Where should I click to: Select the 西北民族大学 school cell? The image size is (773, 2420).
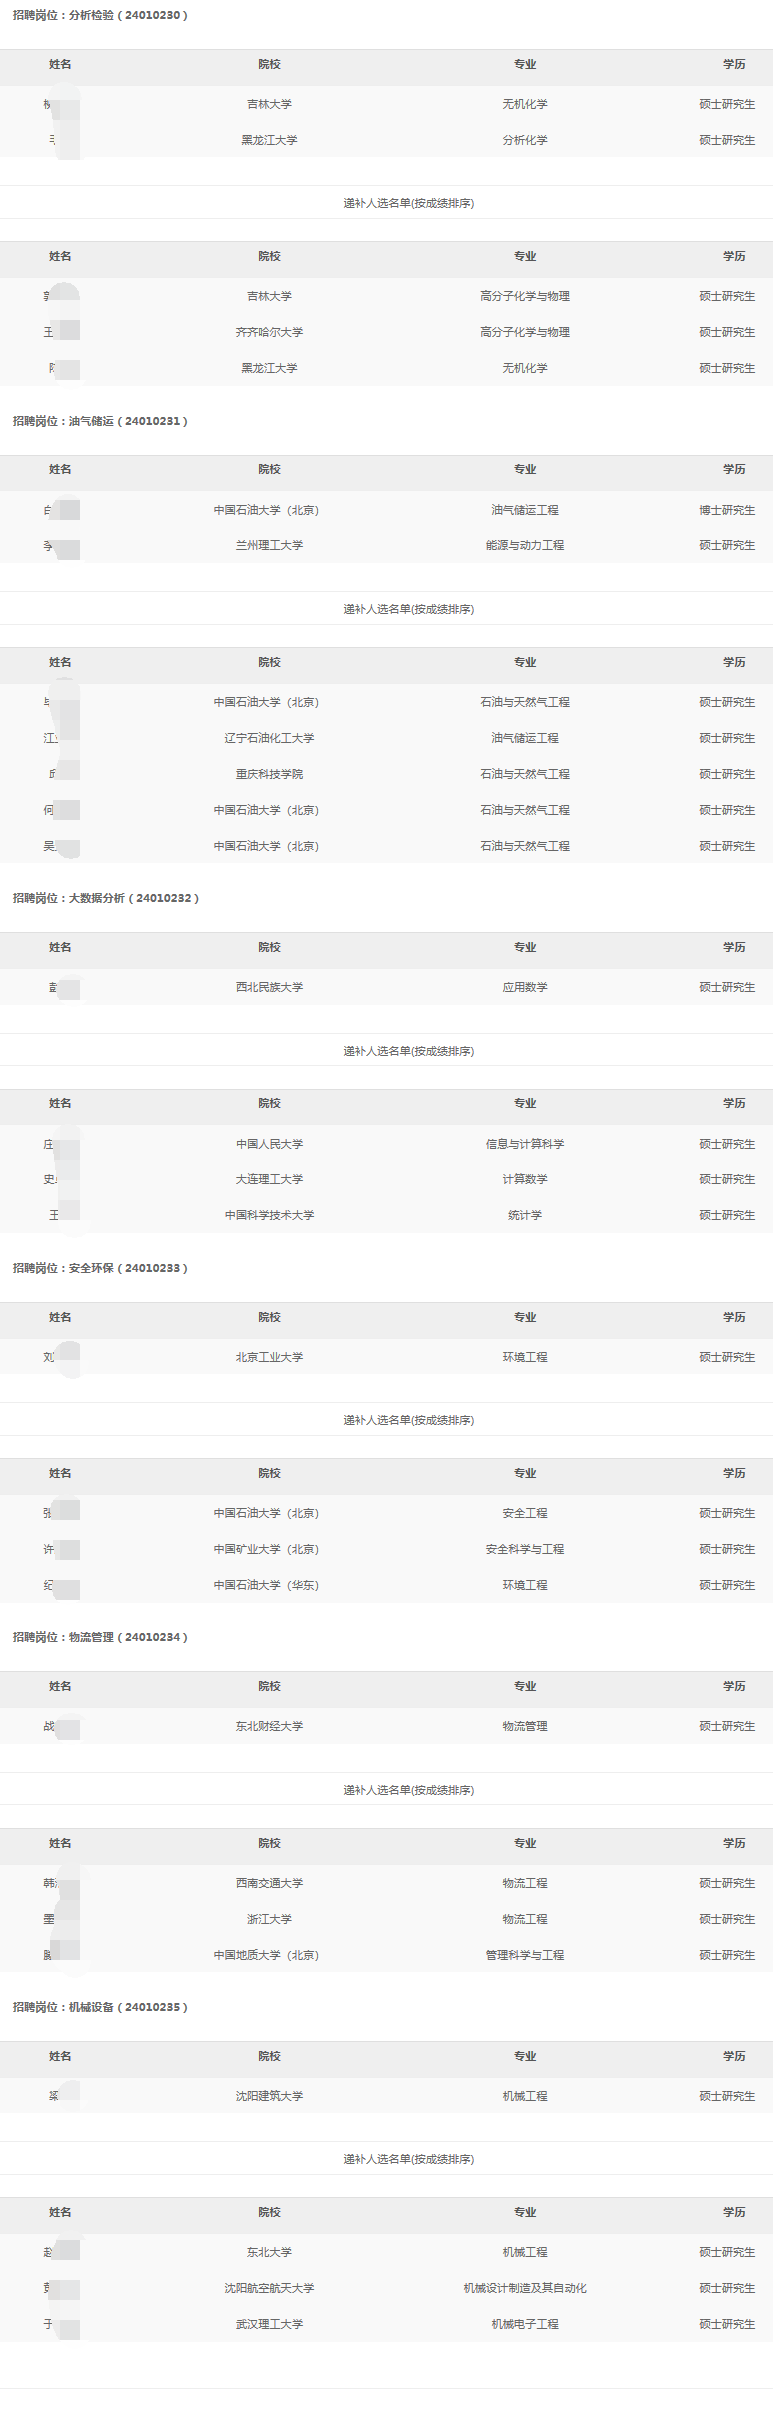pyautogui.click(x=269, y=987)
